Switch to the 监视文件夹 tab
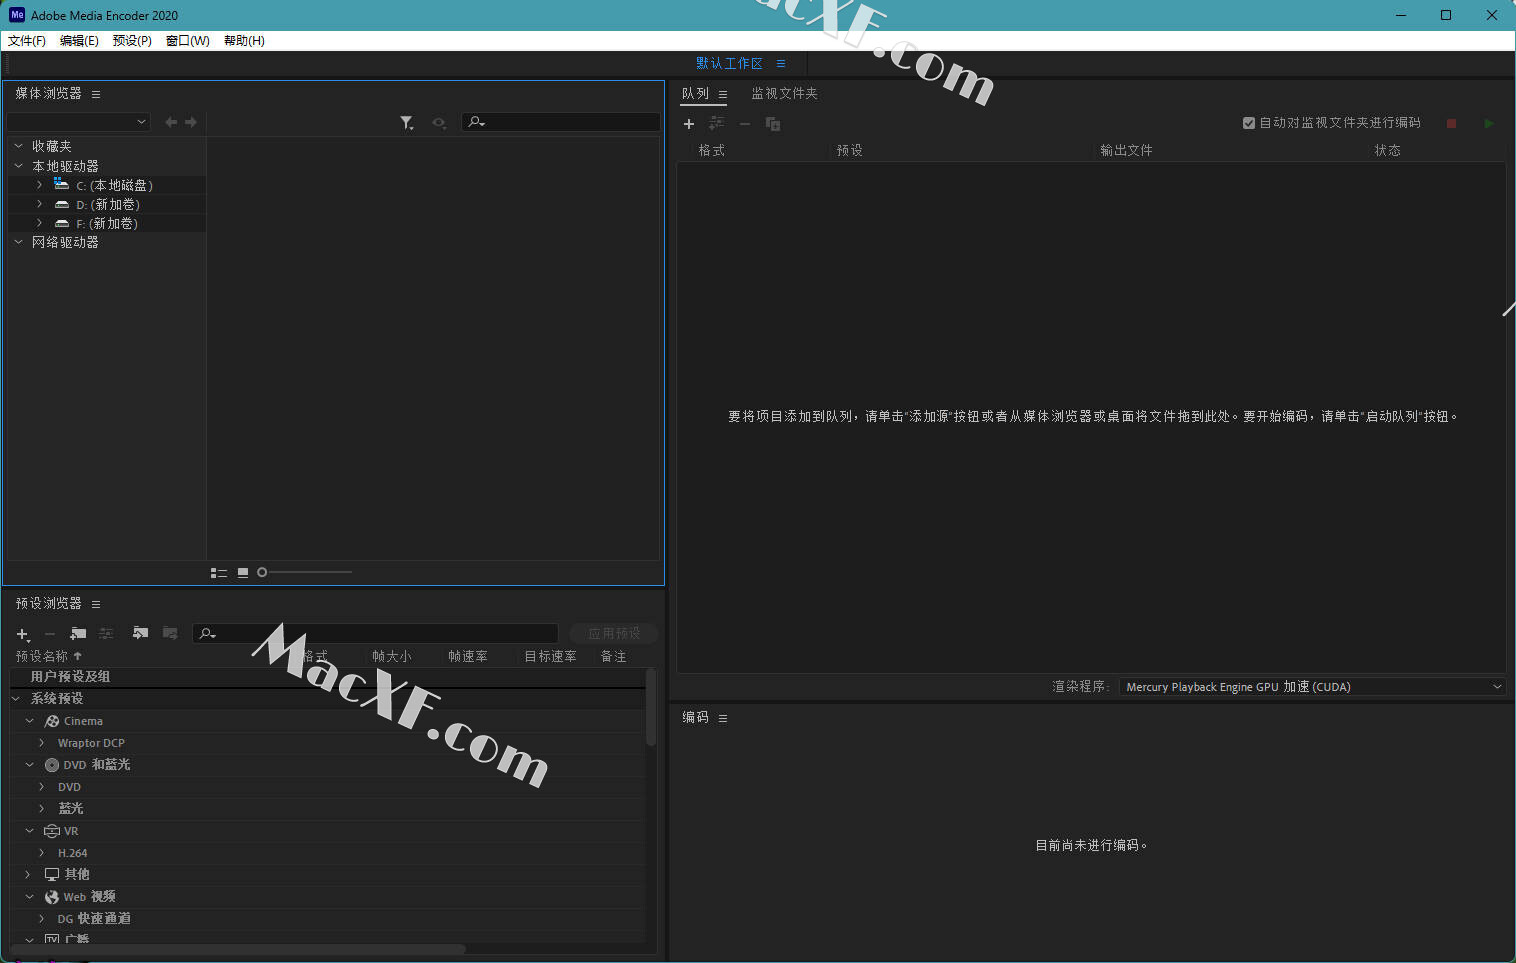Viewport: 1516px width, 963px height. [x=784, y=94]
